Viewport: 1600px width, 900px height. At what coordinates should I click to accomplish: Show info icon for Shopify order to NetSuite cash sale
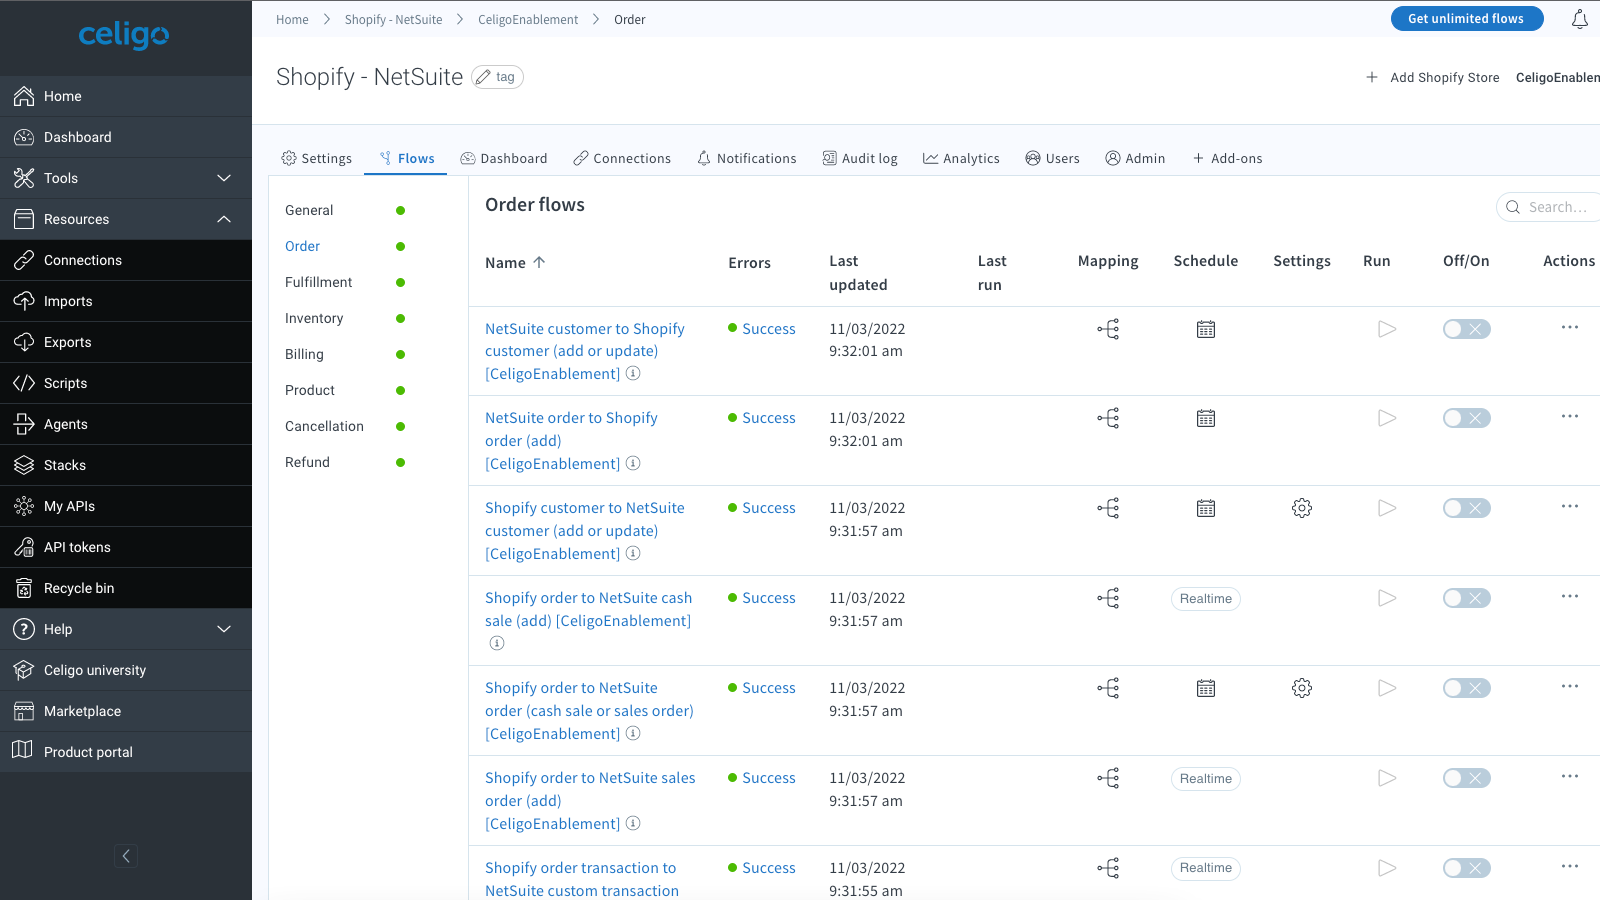coord(497,643)
